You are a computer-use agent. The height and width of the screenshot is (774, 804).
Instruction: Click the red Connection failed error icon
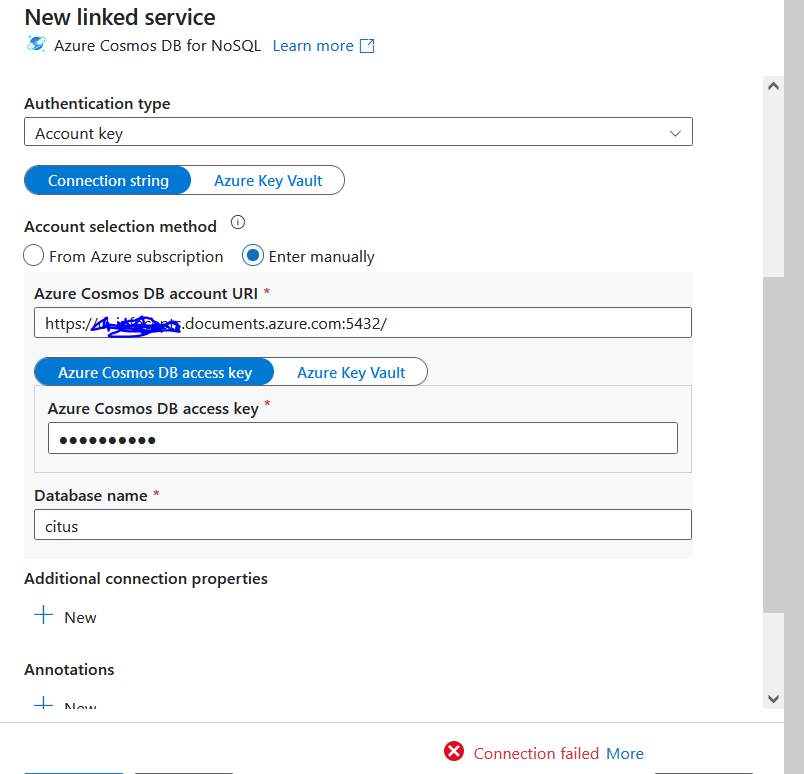click(x=454, y=752)
